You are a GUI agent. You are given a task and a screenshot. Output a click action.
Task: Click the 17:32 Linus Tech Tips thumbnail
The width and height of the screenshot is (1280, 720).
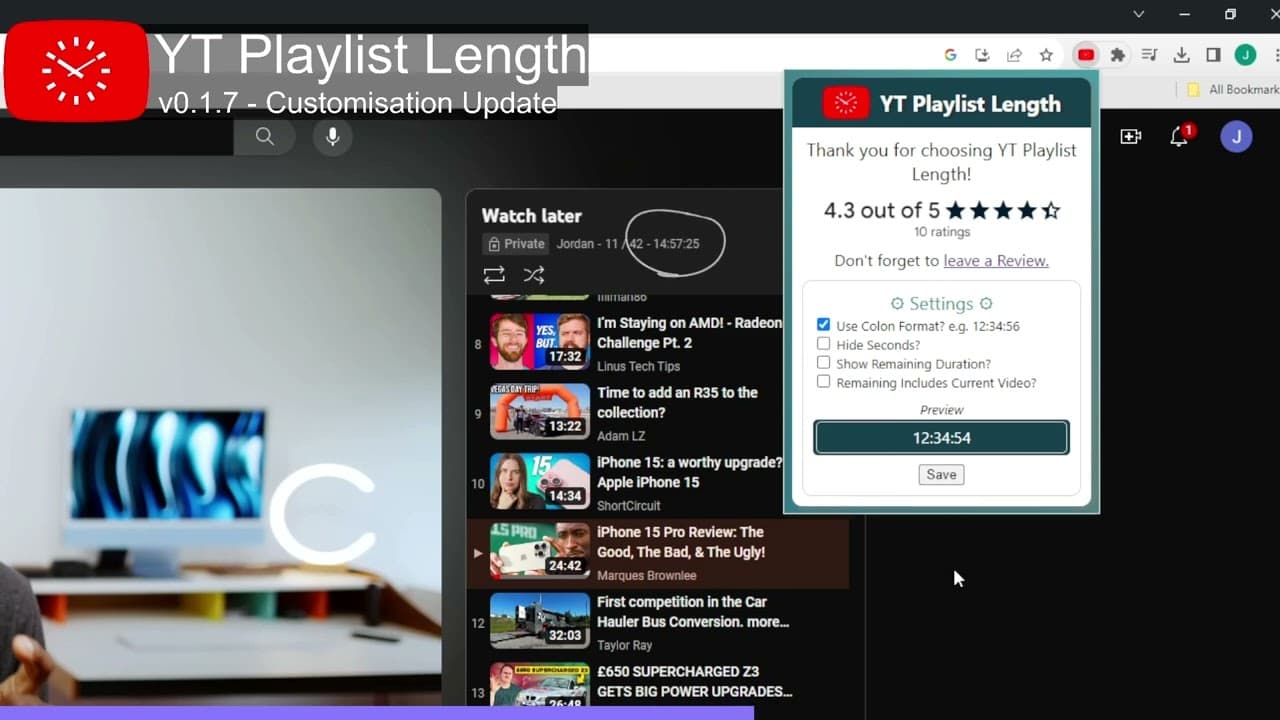(540, 342)
